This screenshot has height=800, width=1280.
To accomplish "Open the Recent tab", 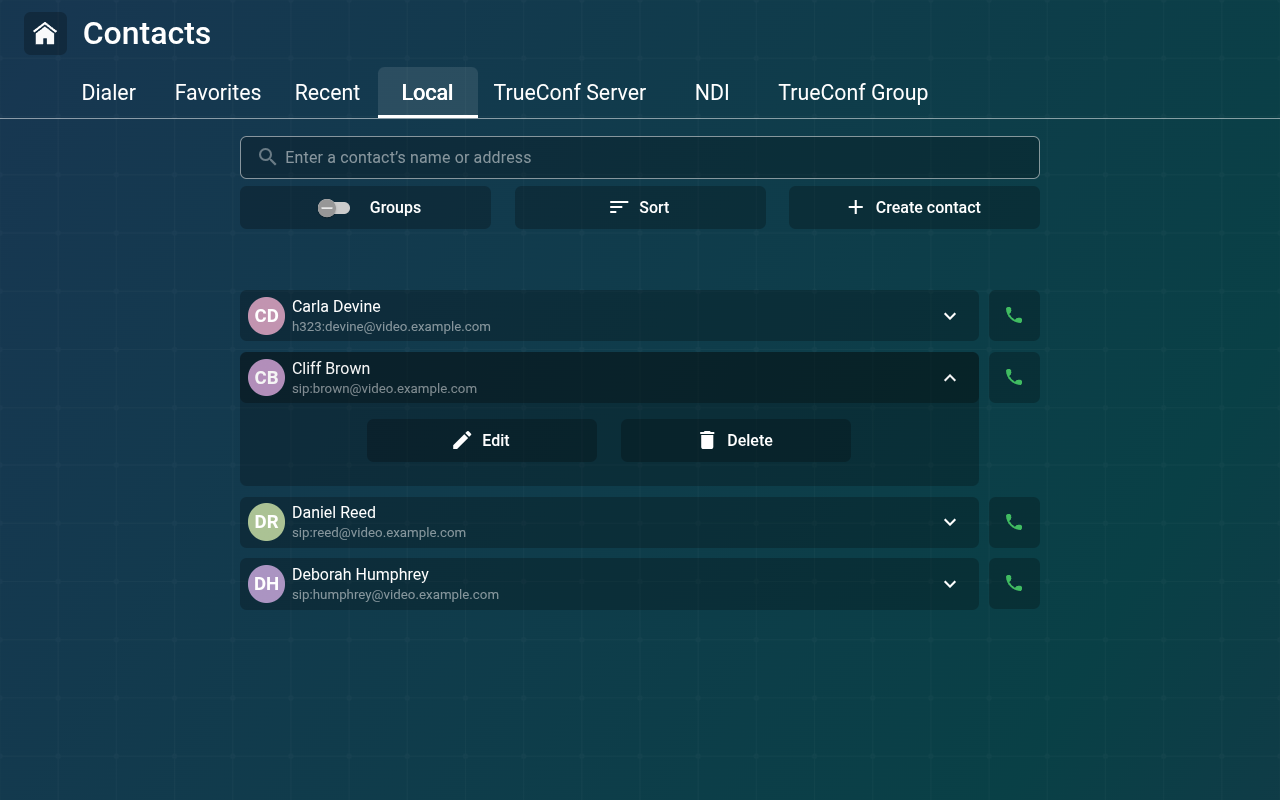I will (x=327, y=92).
